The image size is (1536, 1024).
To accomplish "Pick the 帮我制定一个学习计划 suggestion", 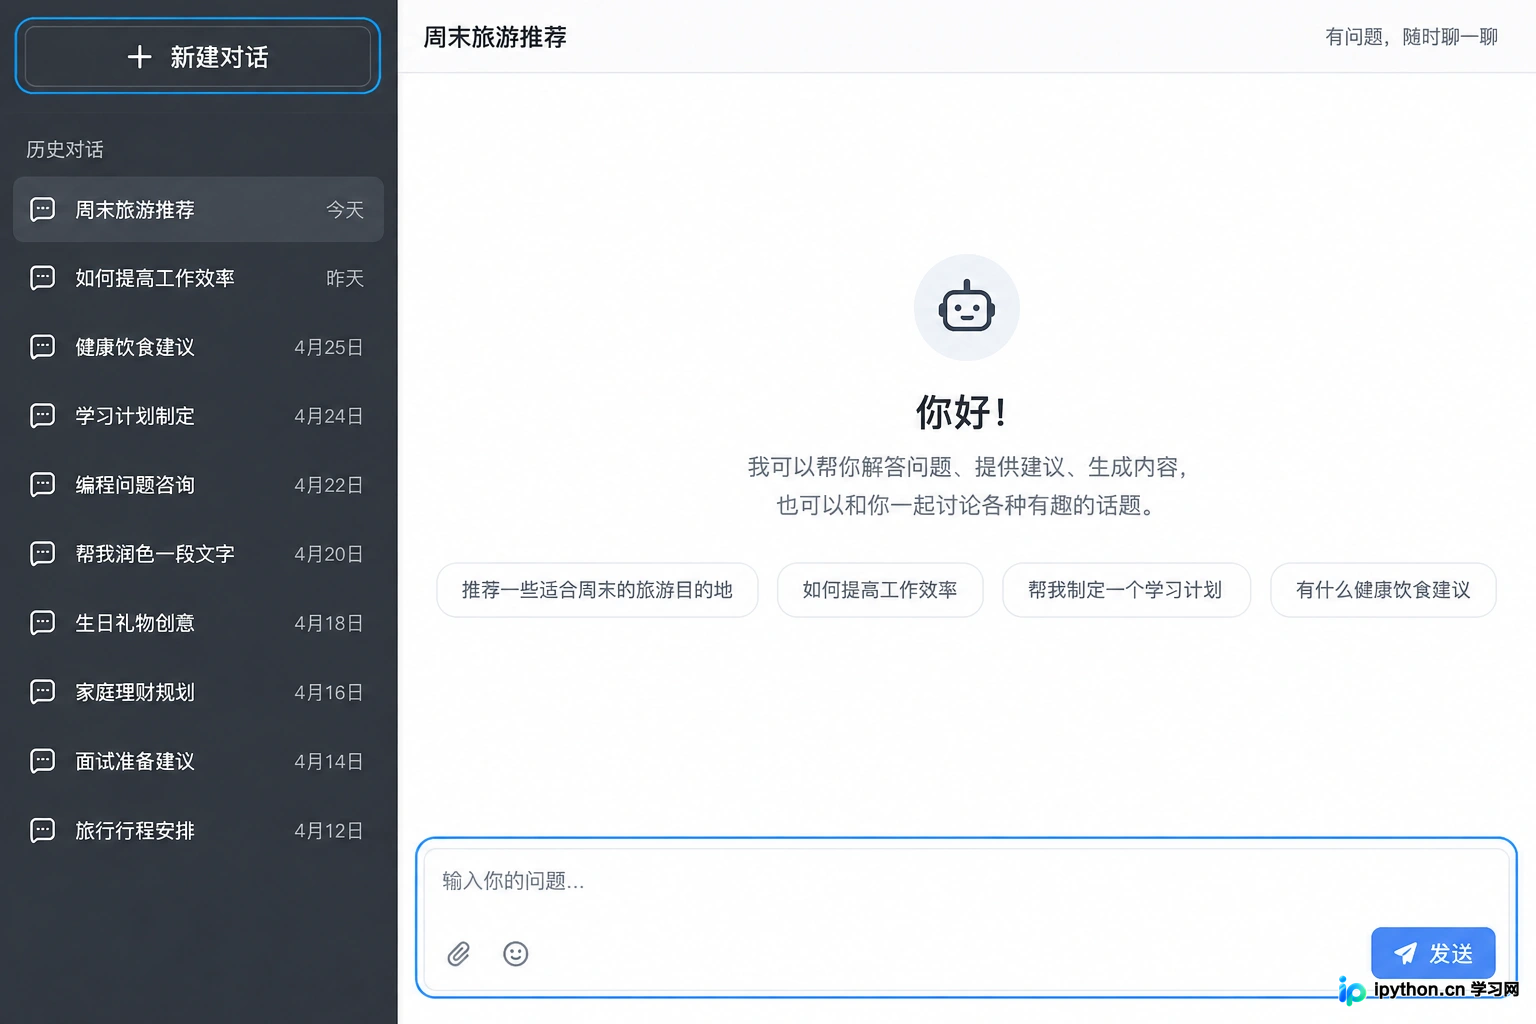I will point(1126,590).
